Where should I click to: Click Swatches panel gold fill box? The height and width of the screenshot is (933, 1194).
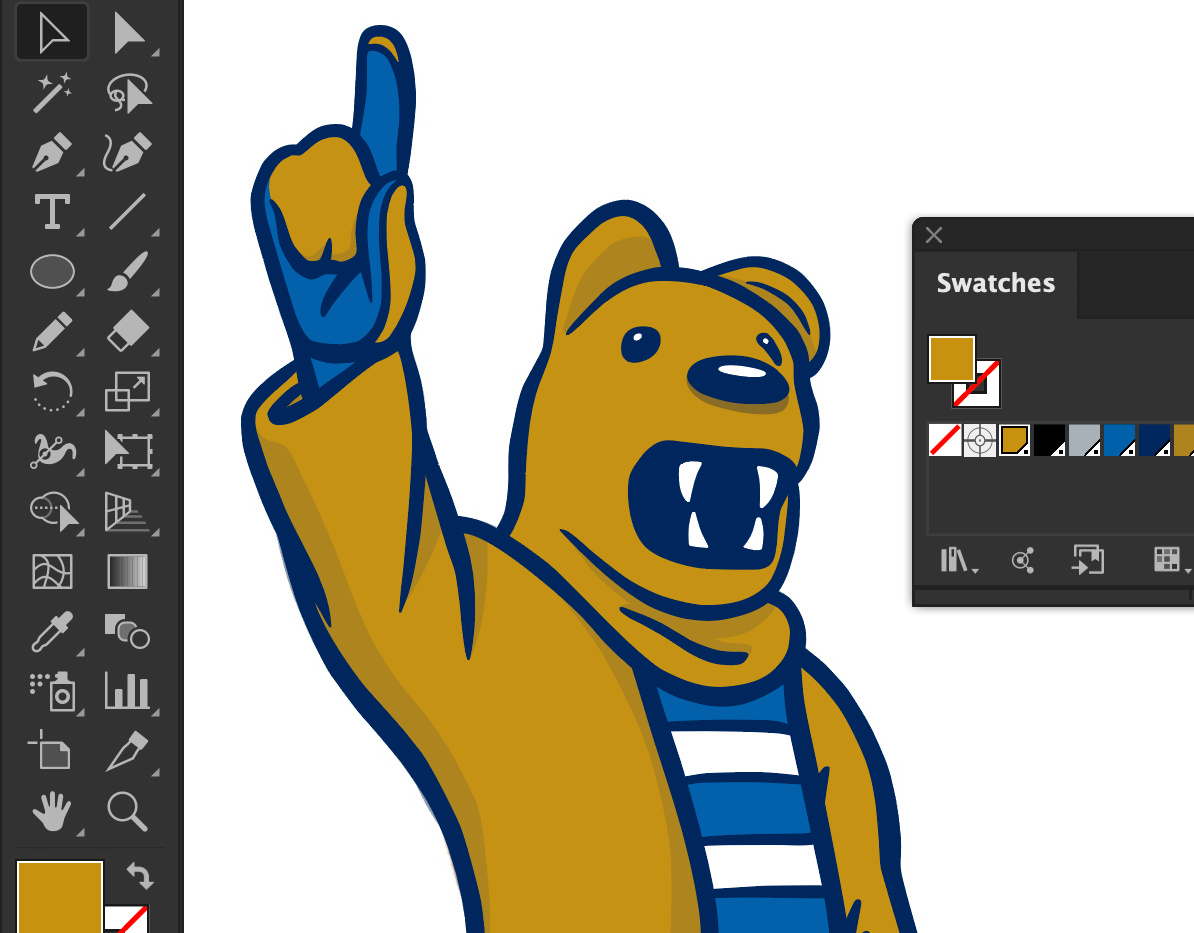tap(952, 359)
